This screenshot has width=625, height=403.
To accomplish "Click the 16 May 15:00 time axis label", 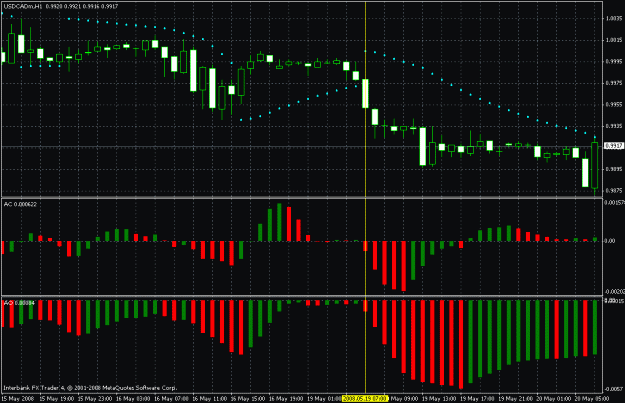I will click(248, 399).
